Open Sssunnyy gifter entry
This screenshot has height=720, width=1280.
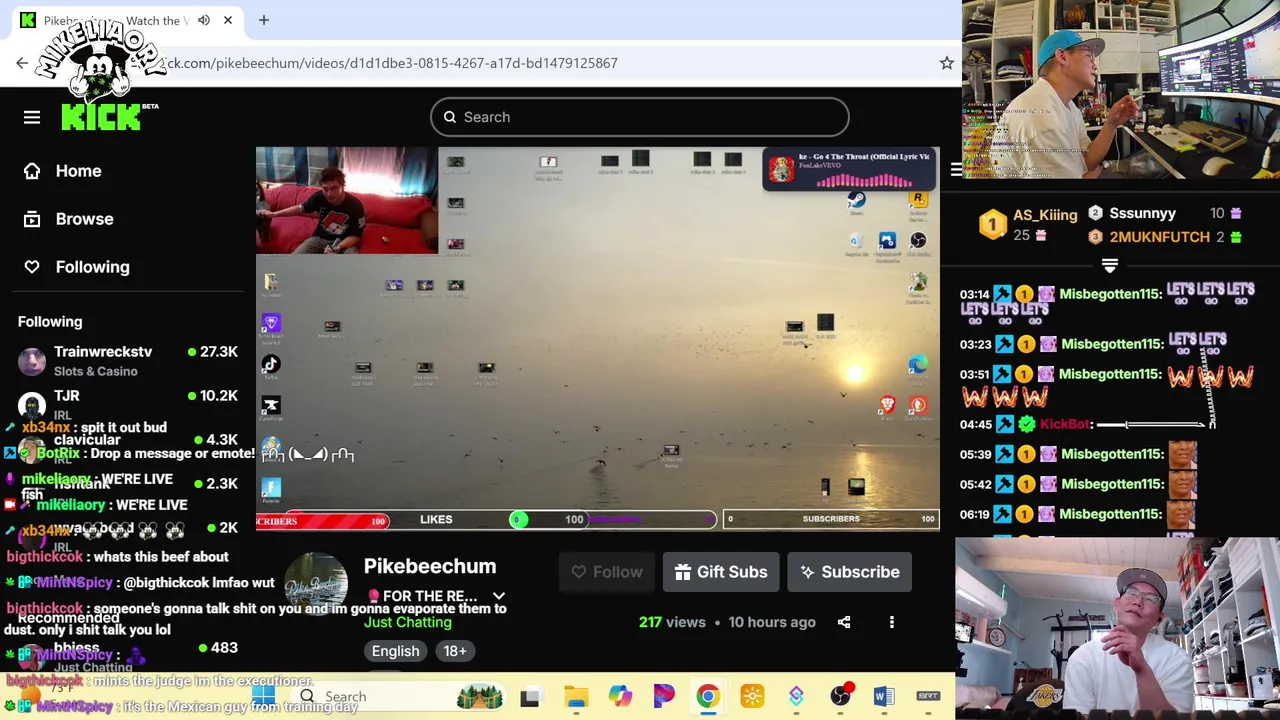(1142, 213)
